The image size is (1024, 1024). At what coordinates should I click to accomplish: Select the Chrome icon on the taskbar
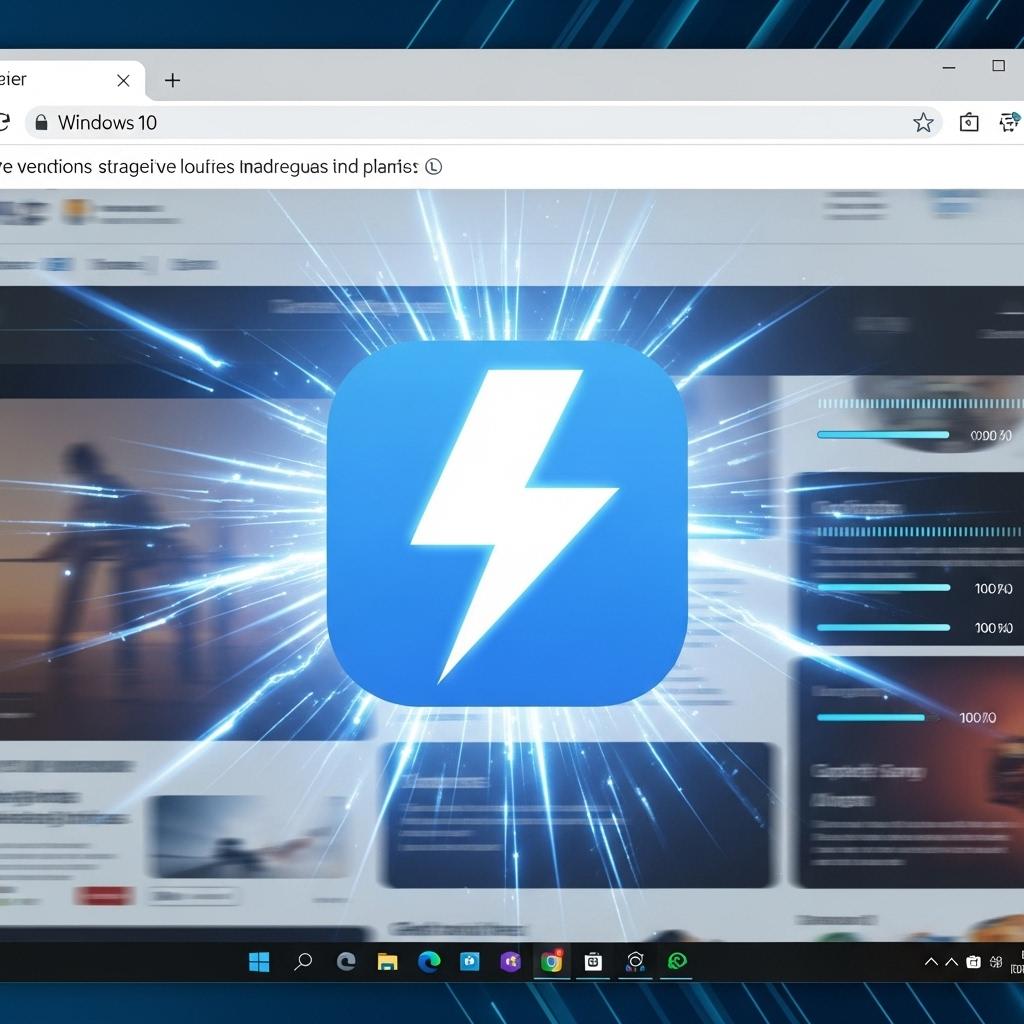pos(550,962)
